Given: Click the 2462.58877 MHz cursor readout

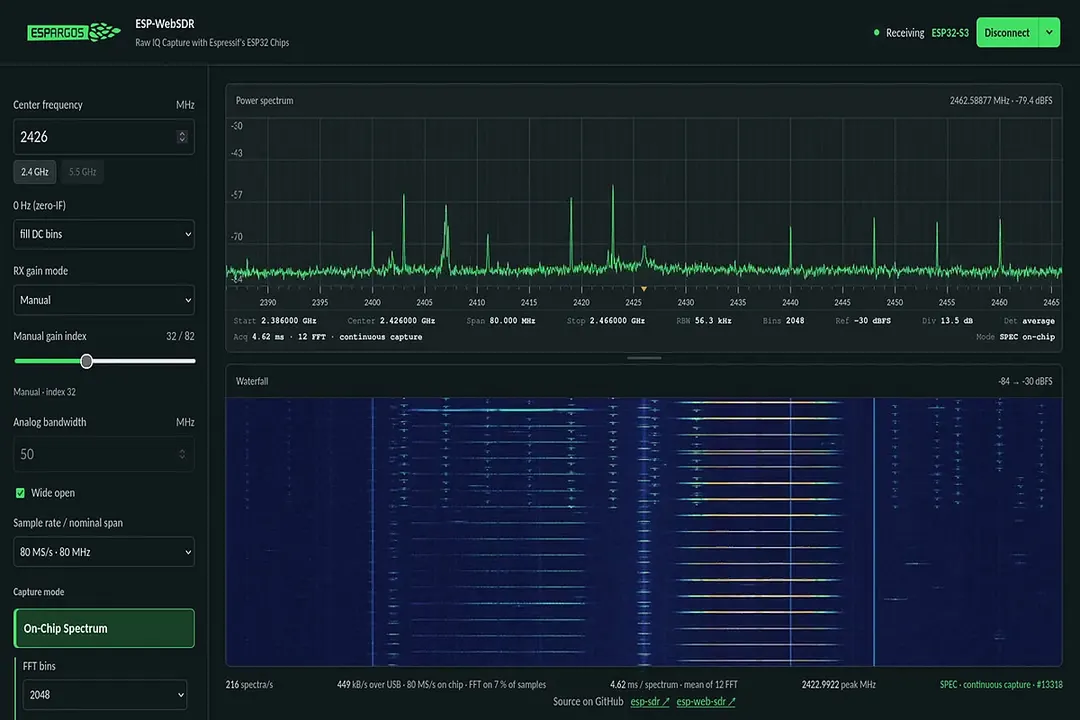Looking at the screenshot, I should pos(1001,101).
